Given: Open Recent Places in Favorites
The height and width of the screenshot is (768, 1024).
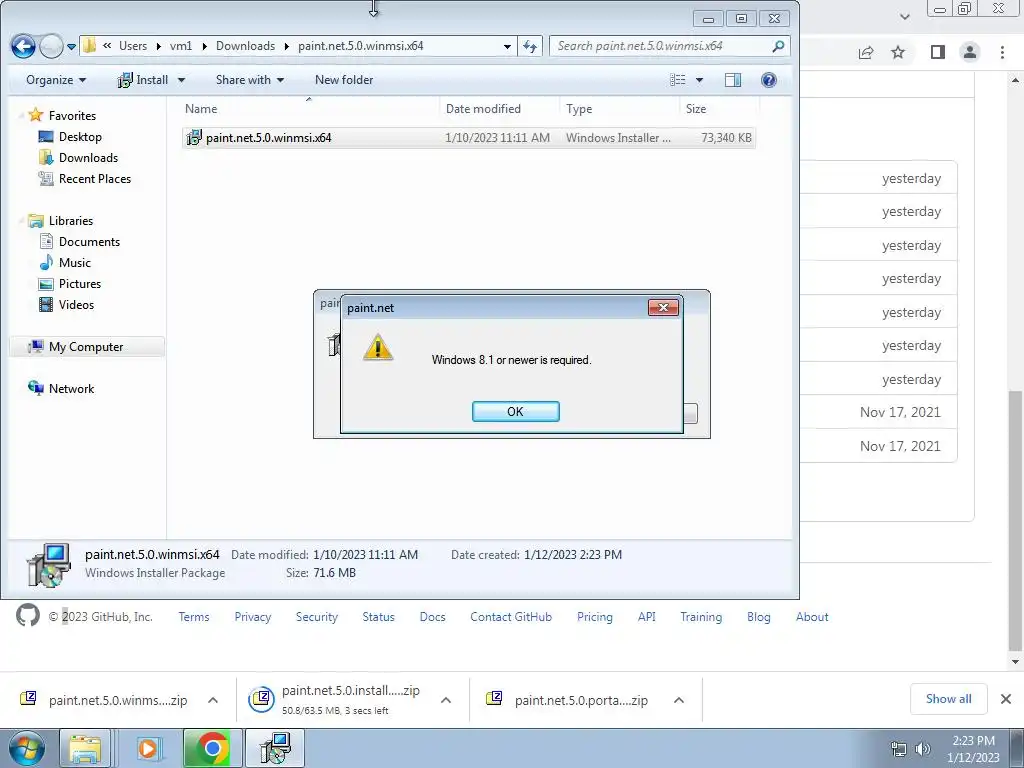Looking at the screenshot, I should tap(95, 178).
